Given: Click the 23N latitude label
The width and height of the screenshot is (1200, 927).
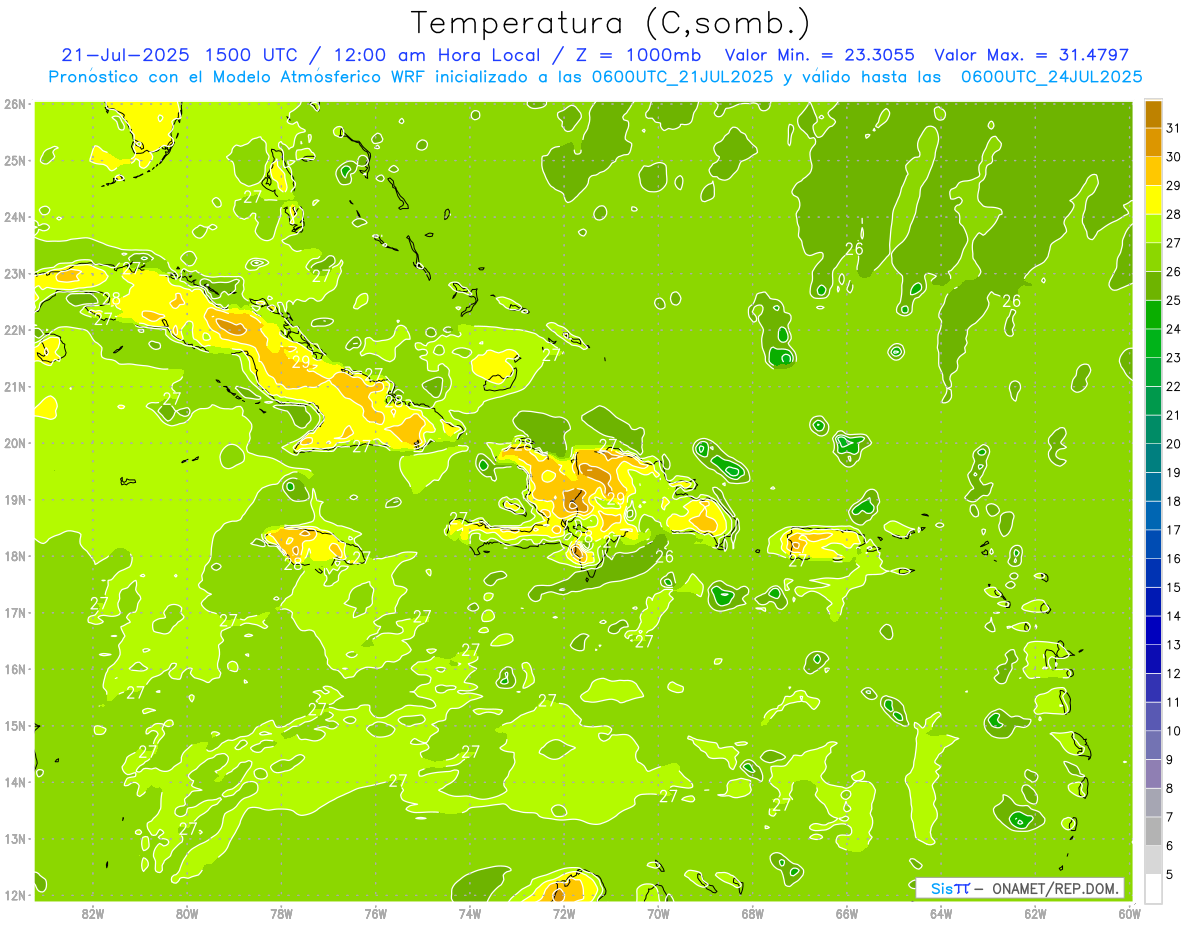Looking at the screenshot, I should click(14, 273).
